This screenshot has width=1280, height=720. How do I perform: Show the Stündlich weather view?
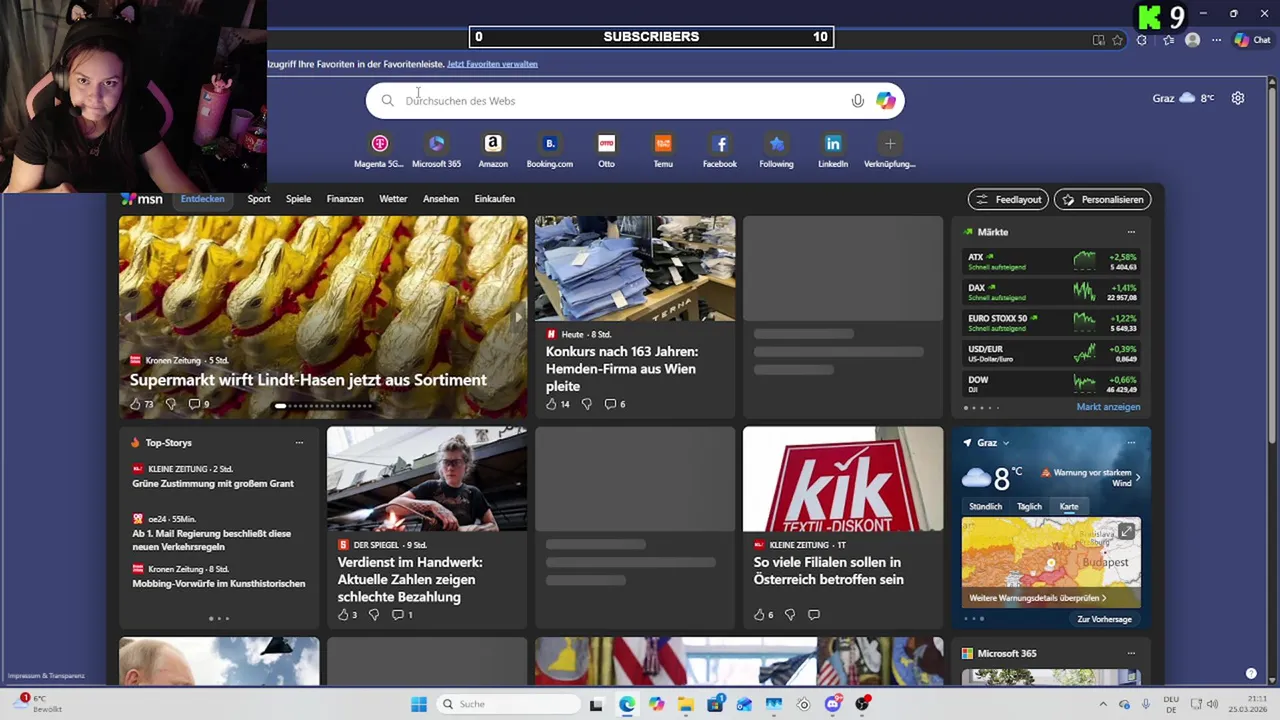[985, 507]
